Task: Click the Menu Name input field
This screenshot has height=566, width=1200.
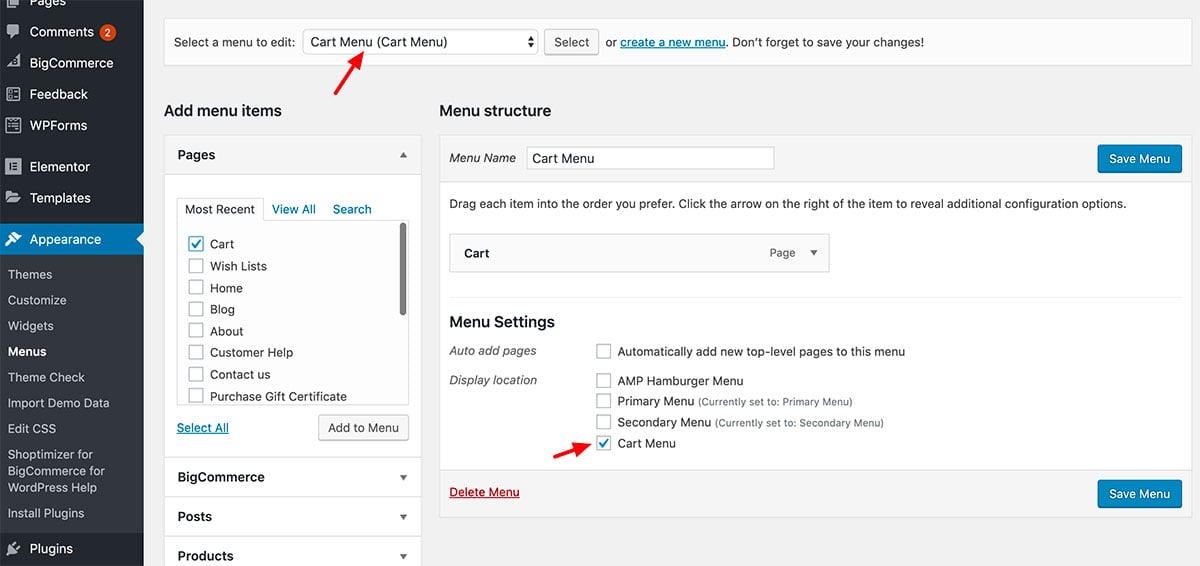Action: point(650,158)
